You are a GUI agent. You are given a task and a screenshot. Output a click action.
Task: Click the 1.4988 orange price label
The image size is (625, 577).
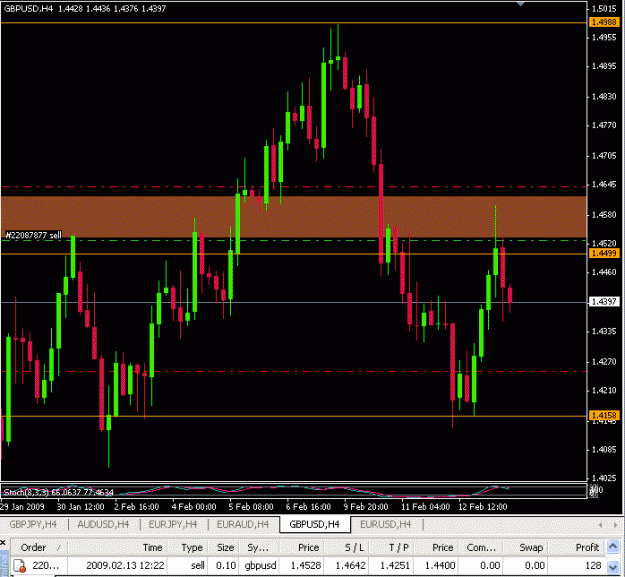[604, 22]
